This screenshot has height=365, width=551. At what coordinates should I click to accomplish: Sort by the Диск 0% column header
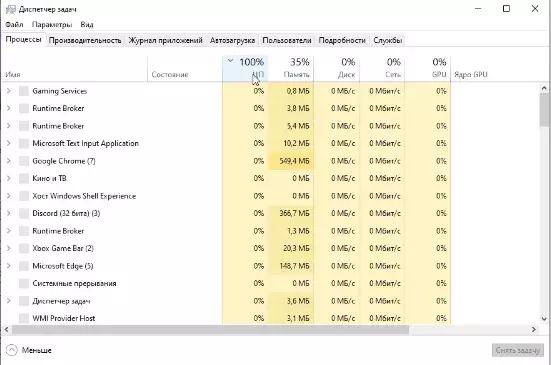click(x=337, y=69)
